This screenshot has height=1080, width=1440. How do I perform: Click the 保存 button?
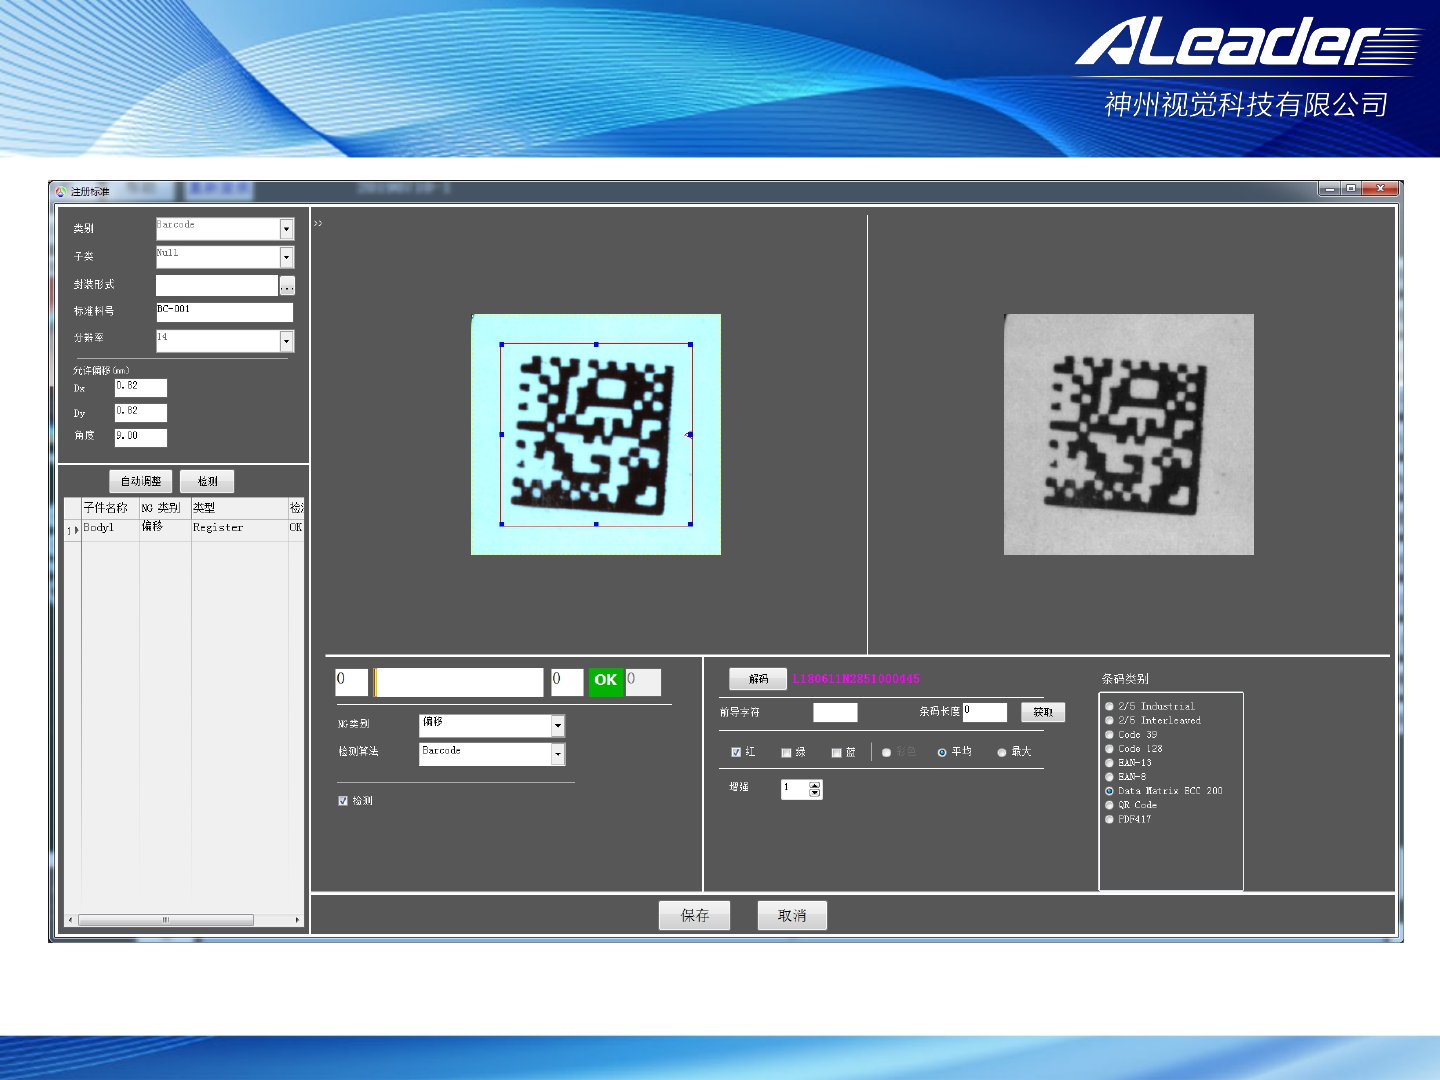pyautogui.click(x=695, y=916)
